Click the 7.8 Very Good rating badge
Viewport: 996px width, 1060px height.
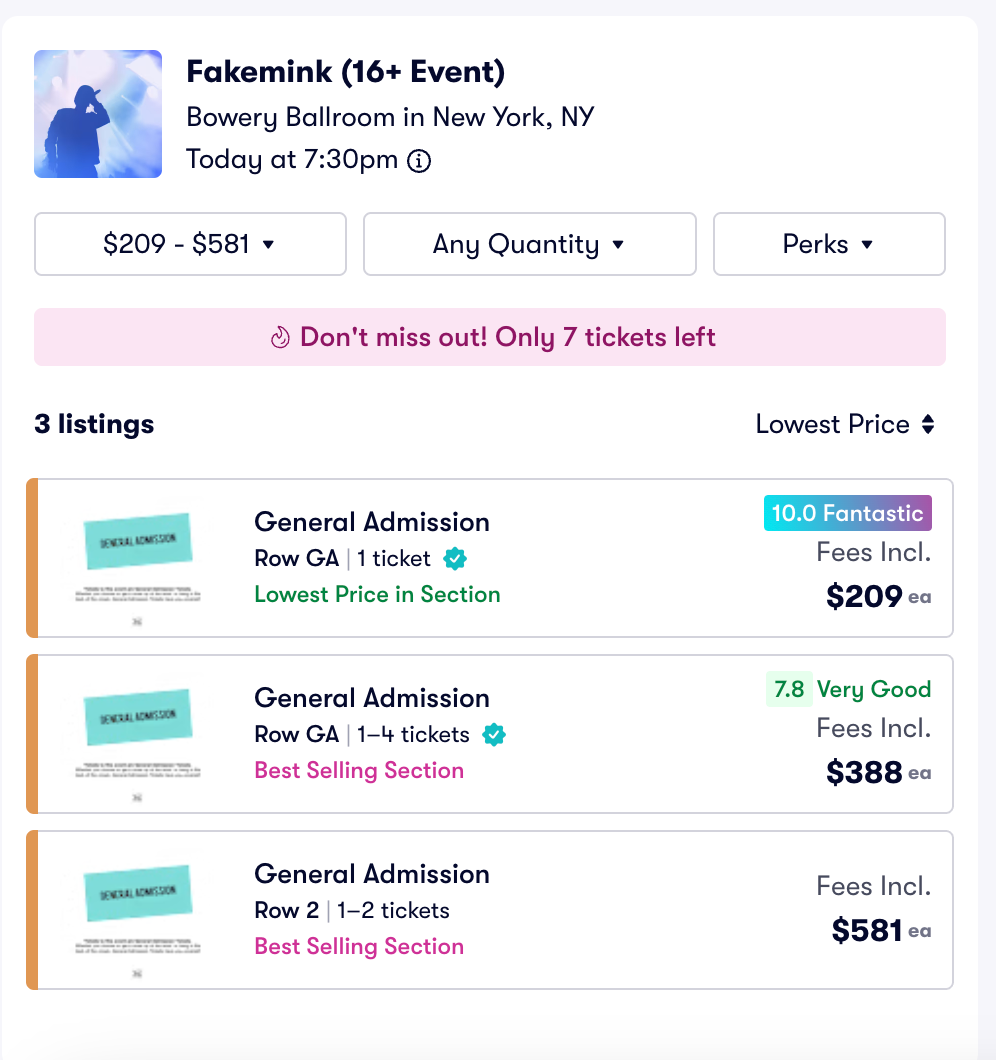(x=849, y=689)
